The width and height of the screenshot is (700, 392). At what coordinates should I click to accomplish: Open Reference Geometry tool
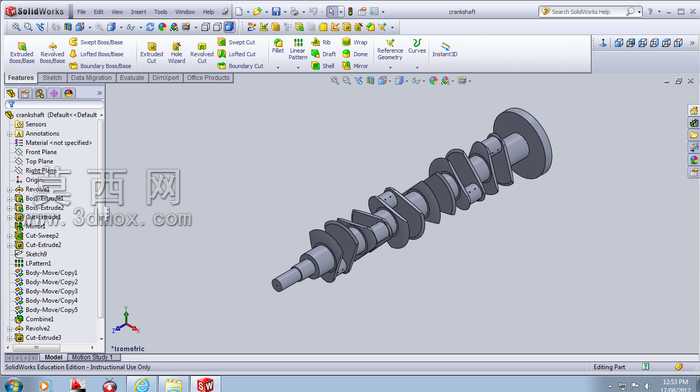390,49
